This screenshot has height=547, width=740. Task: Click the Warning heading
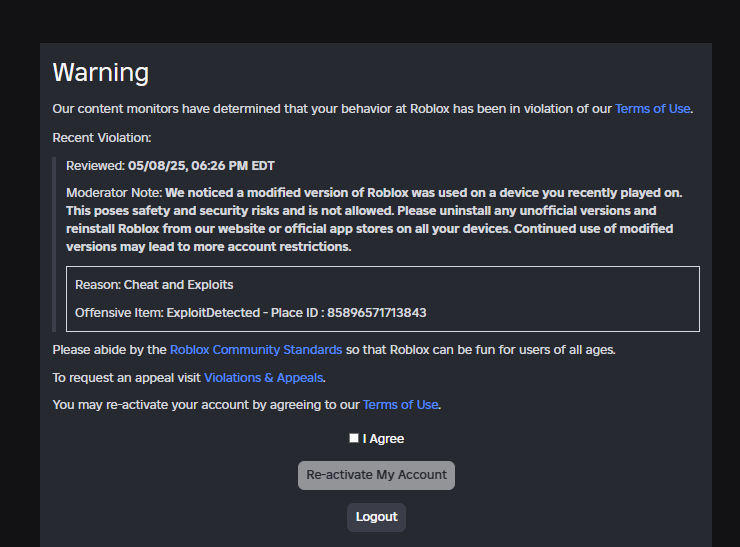pos(101,73)
